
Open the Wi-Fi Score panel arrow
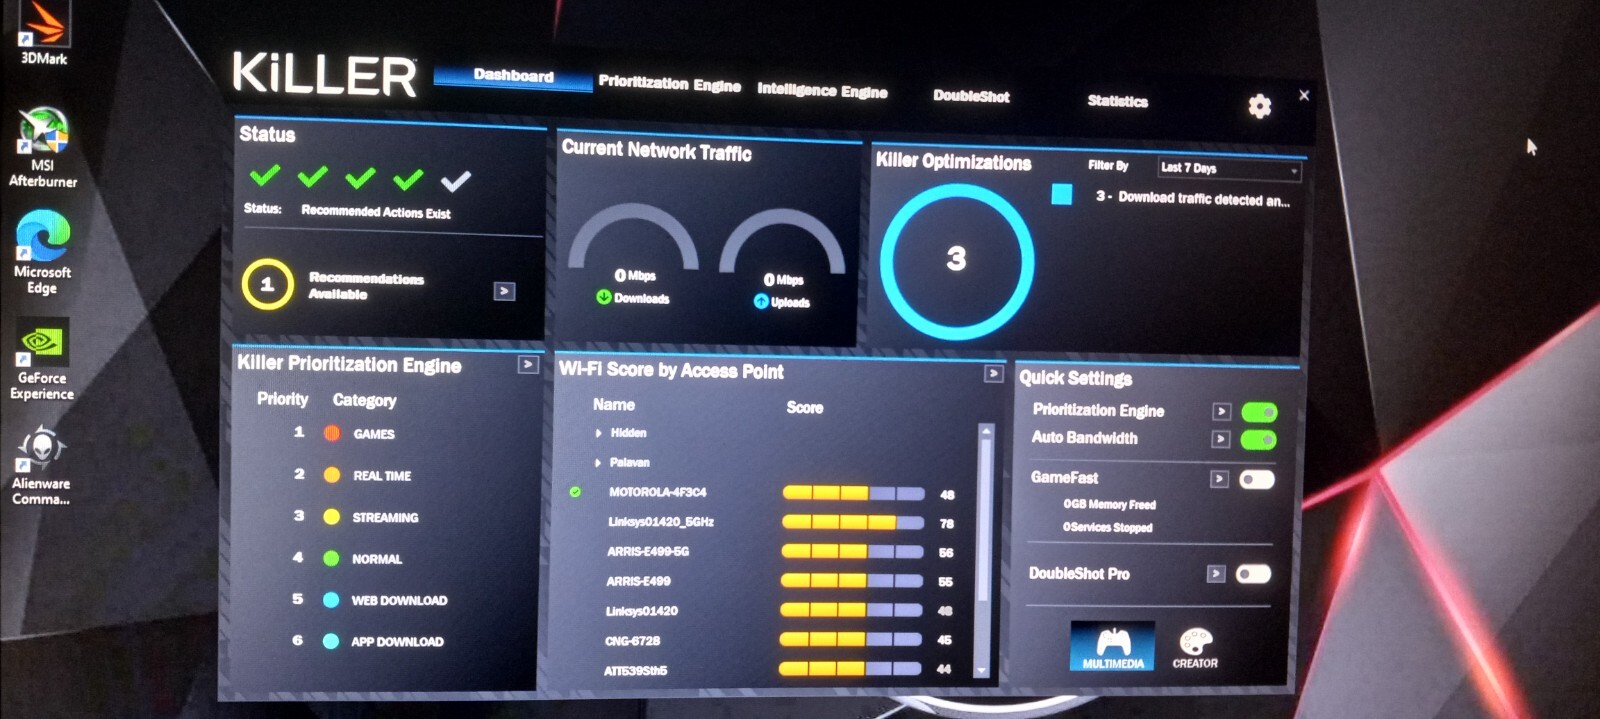click(x=993, y=374)
